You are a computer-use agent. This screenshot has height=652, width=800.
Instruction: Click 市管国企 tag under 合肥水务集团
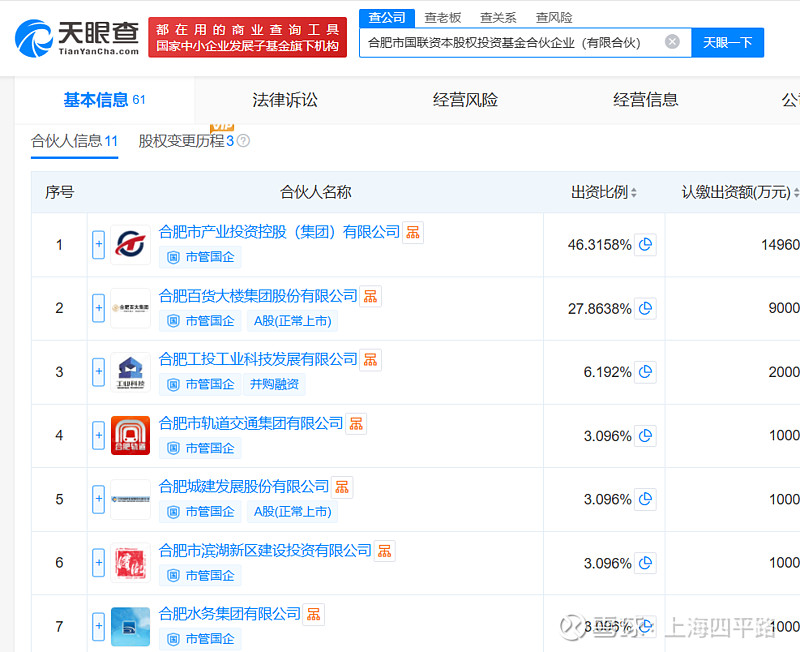click(200, 639)
